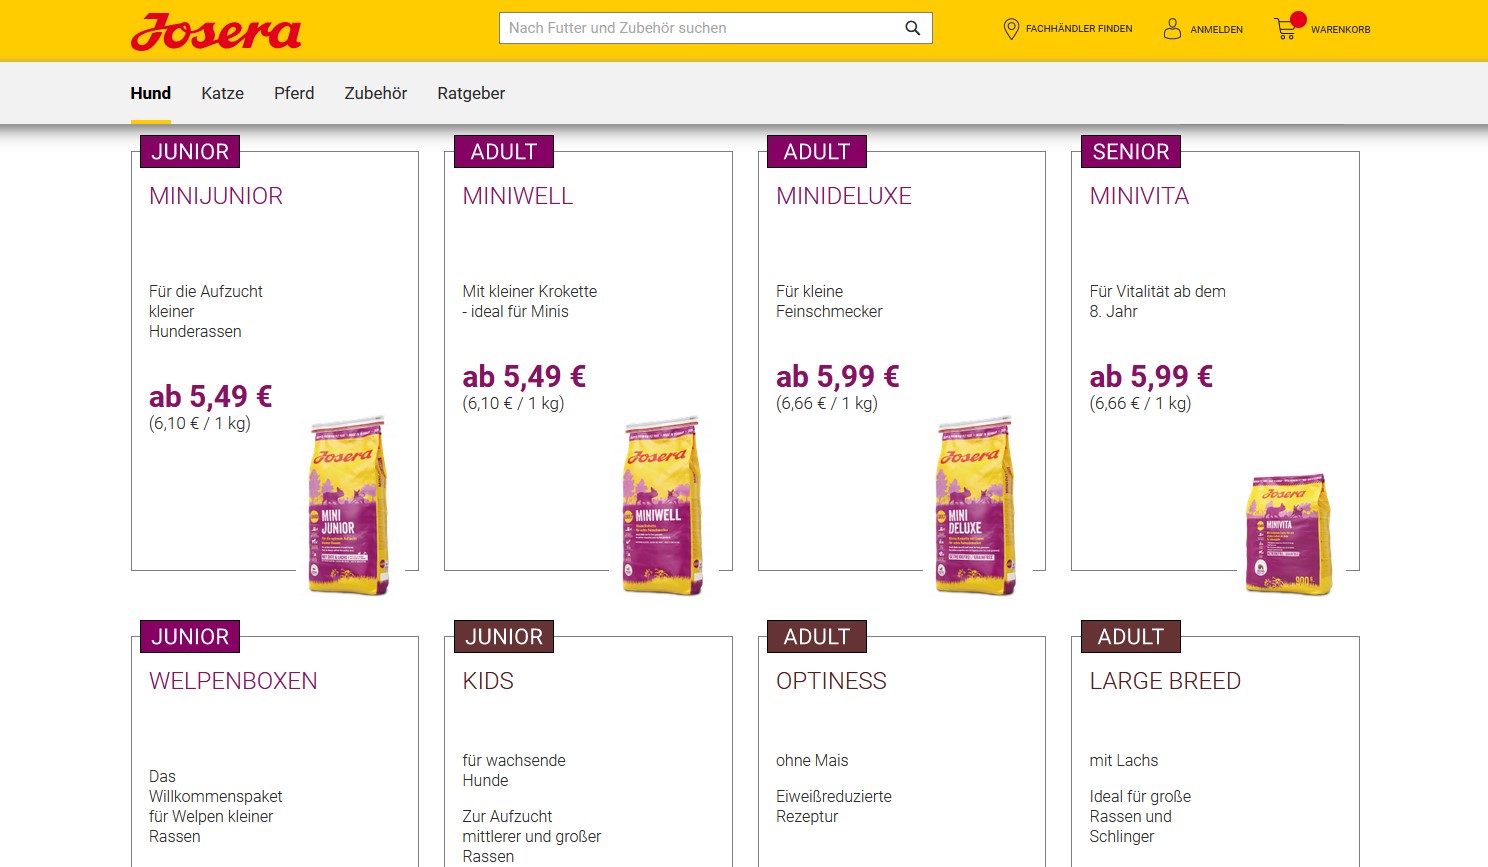Click text 'für wachsende Hunde'
This screenshot has height=867, width=1488.
(x=514, y=770)
